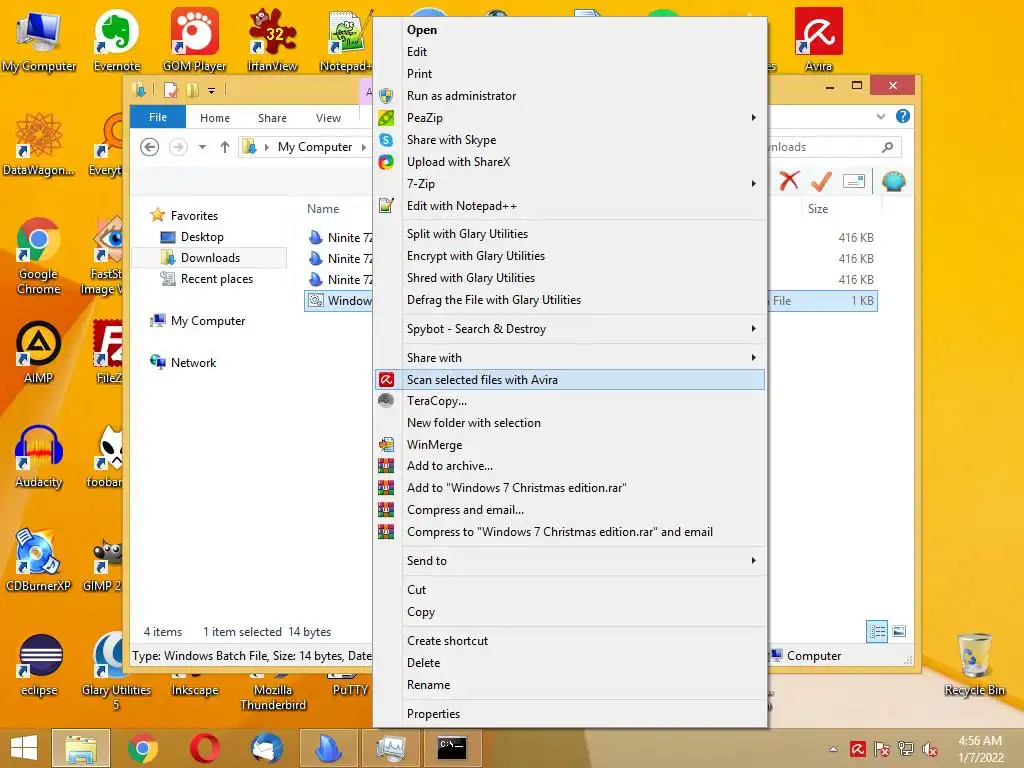
Task: Switch to the Share ribbon tab
Action: click(272, 118)
